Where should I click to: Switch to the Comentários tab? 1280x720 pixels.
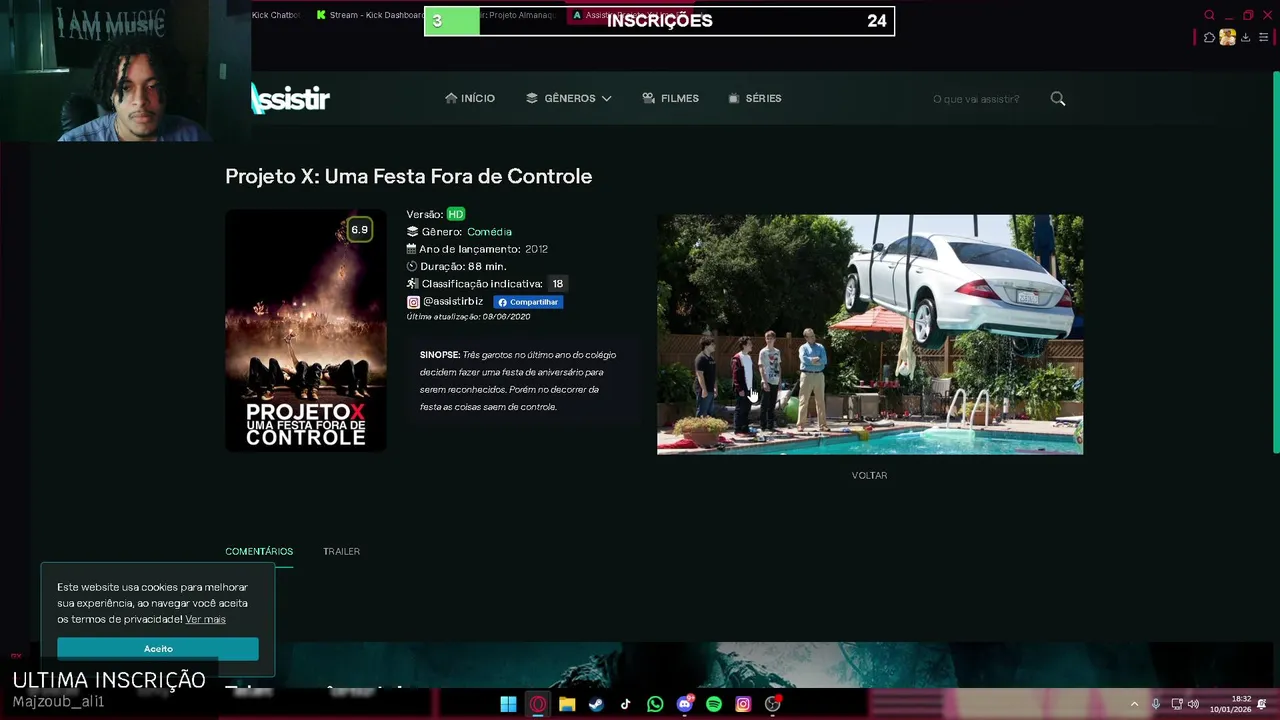point(259,551)
